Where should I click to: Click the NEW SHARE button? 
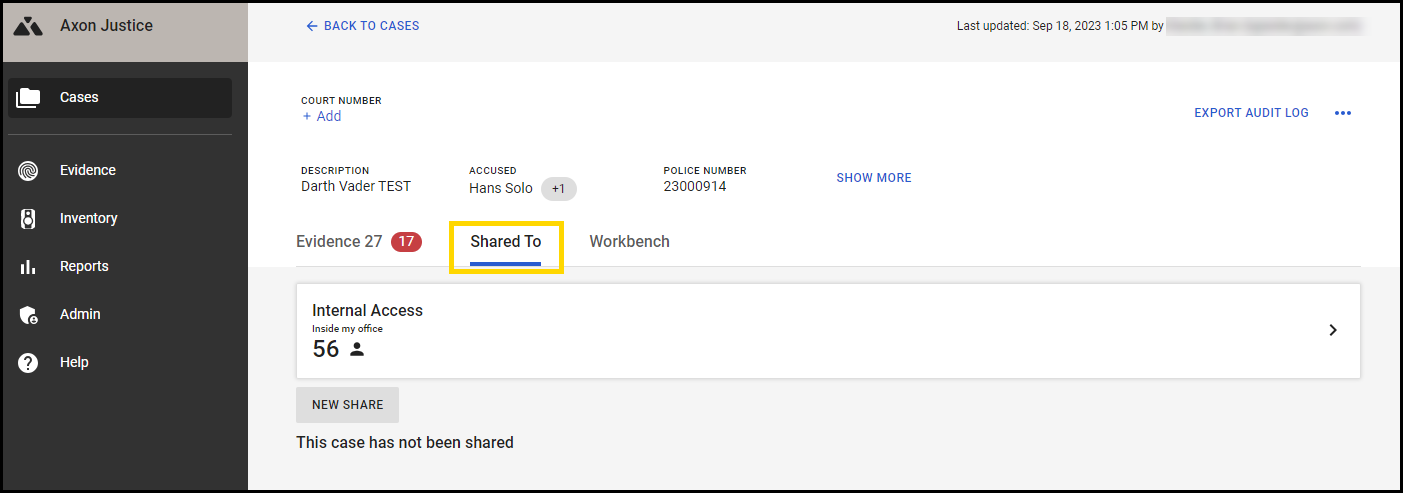click(x=347, y=405)
